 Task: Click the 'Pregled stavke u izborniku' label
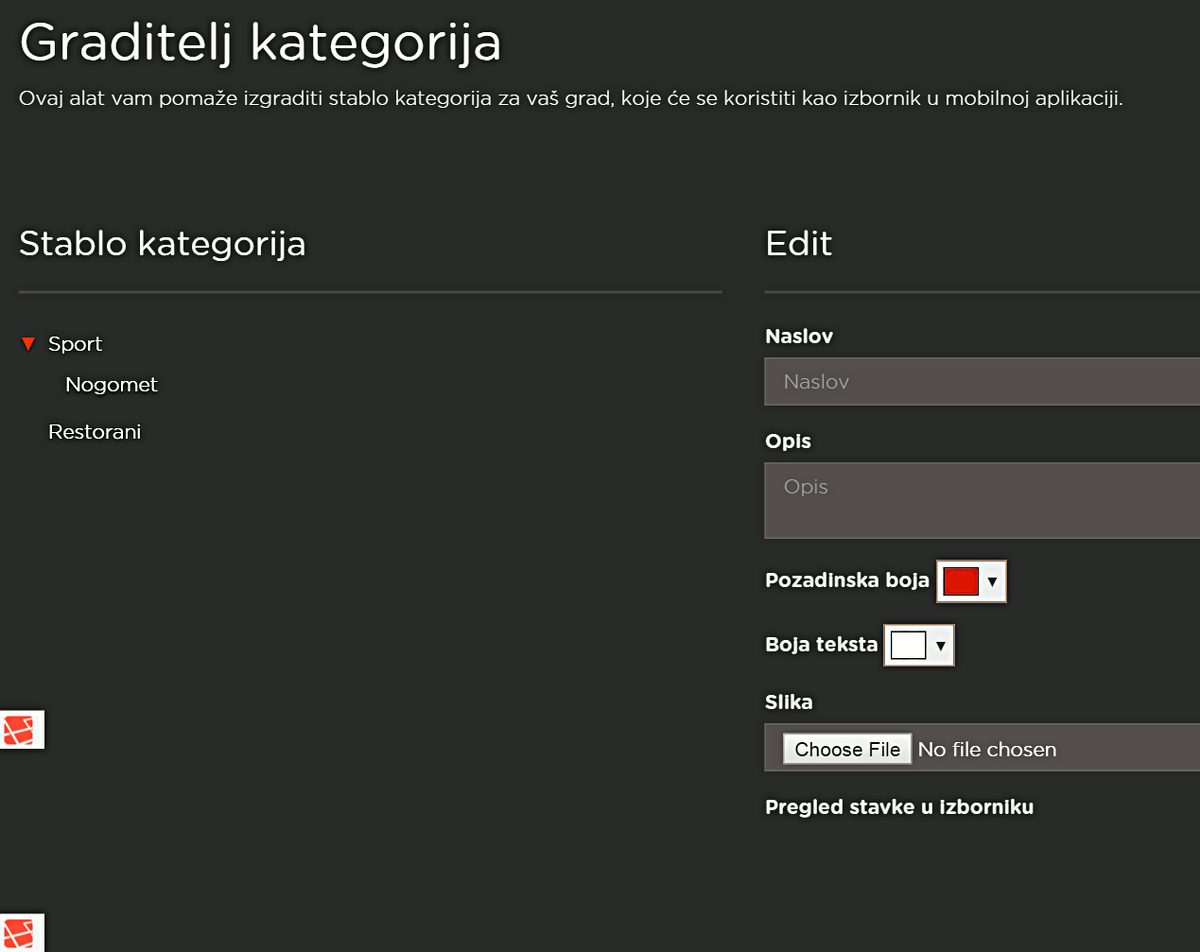899,807
